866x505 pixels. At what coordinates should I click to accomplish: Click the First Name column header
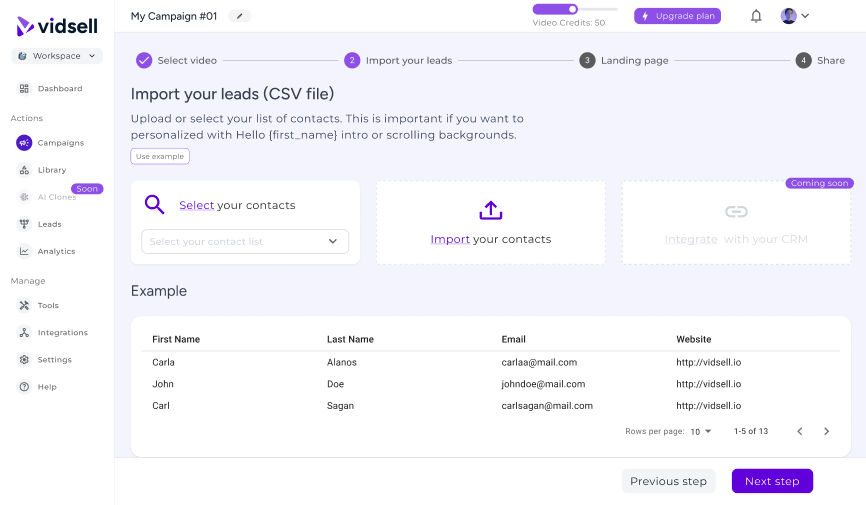(176, 339)
